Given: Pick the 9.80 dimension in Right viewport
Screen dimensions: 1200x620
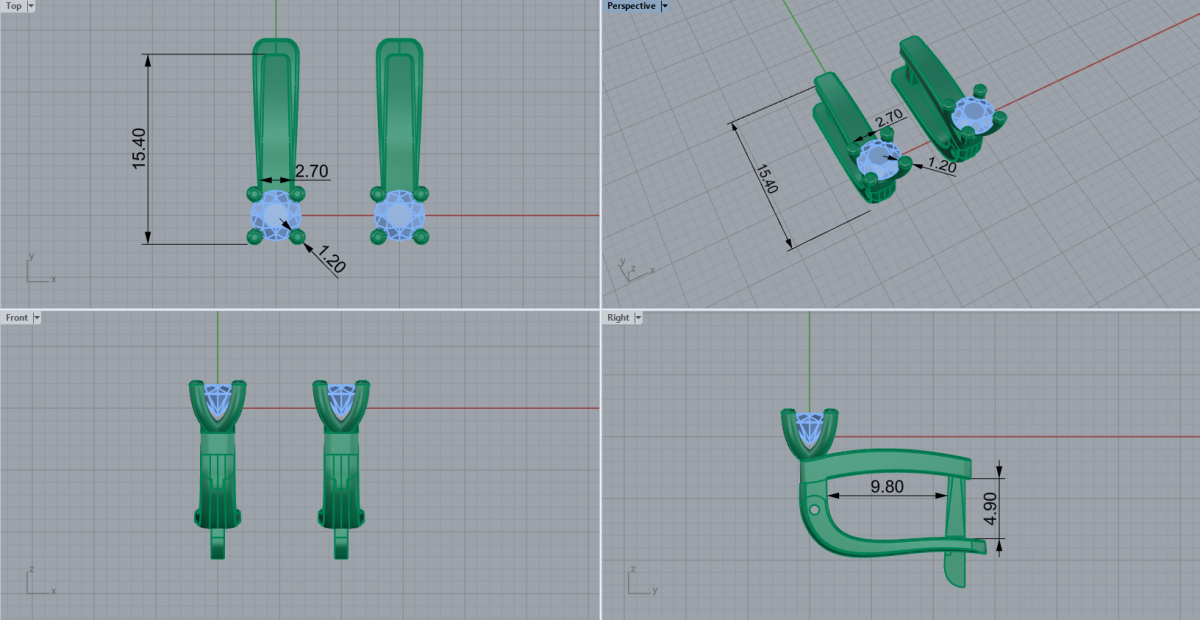Looking at the screenshot, I should pos(888,486).
